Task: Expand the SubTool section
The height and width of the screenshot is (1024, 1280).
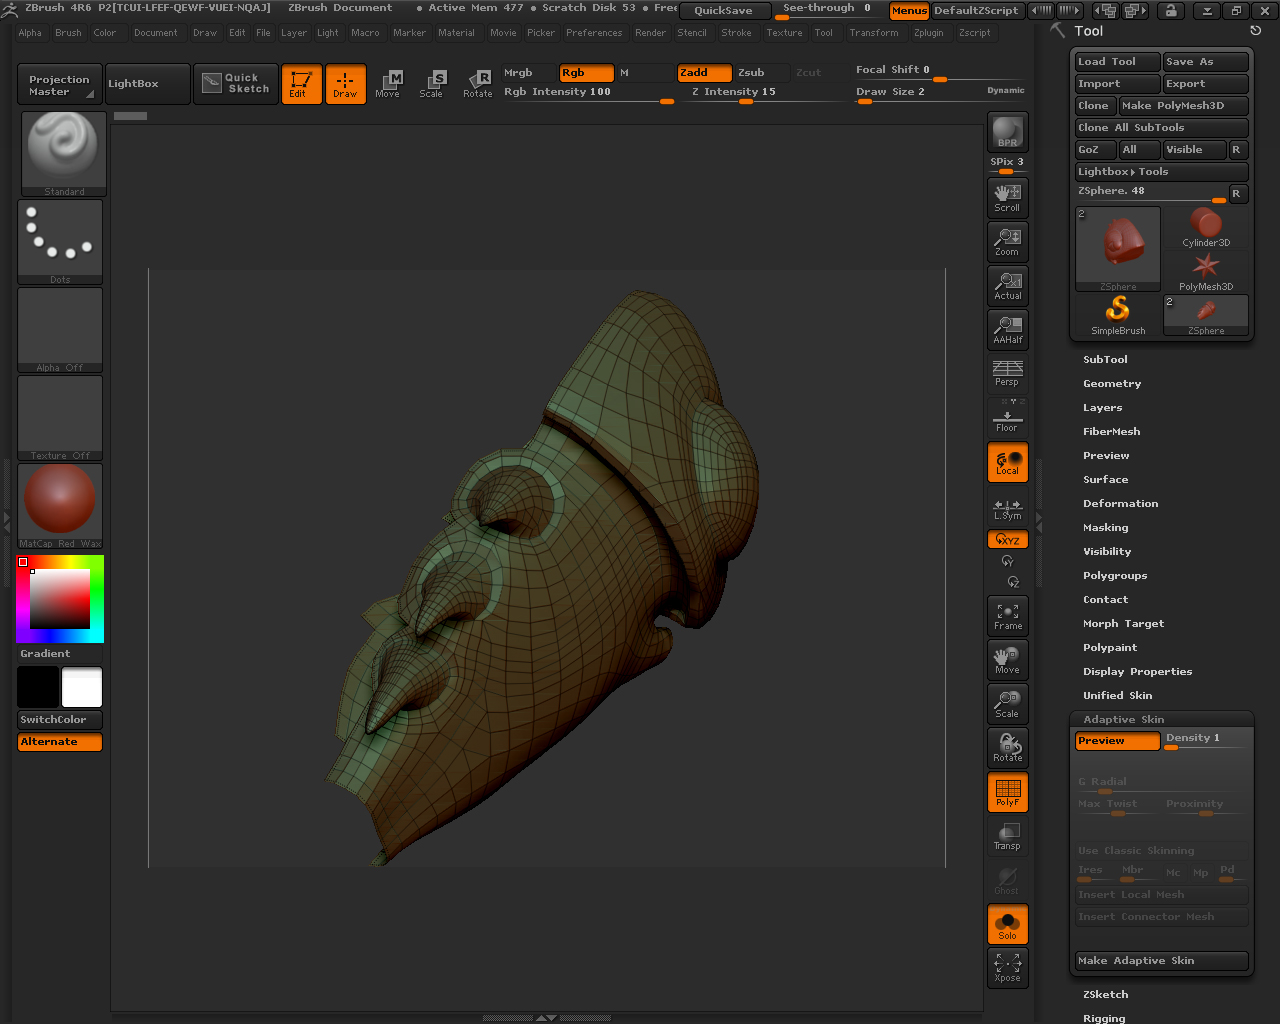Action: pyautogui.click(x=1105, y=360)
